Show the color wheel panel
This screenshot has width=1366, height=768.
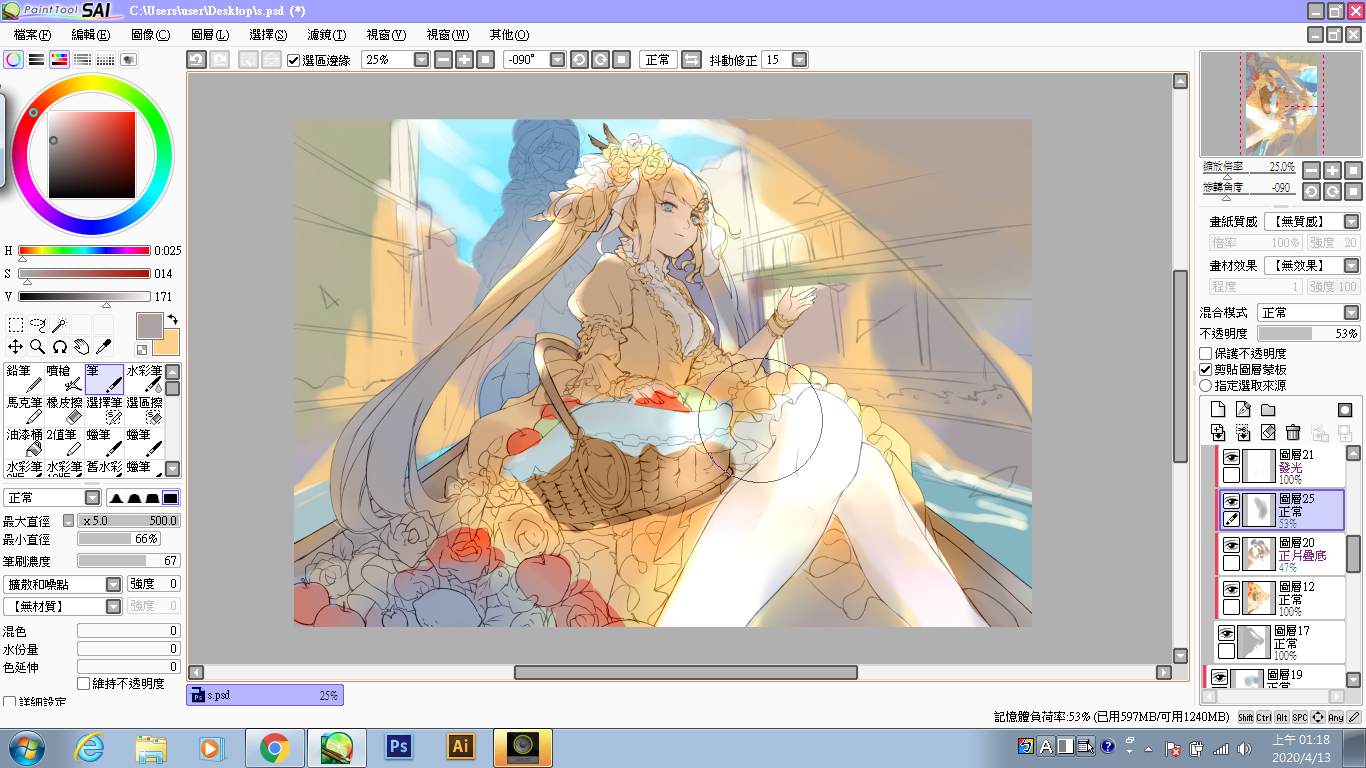pos(13,60)
